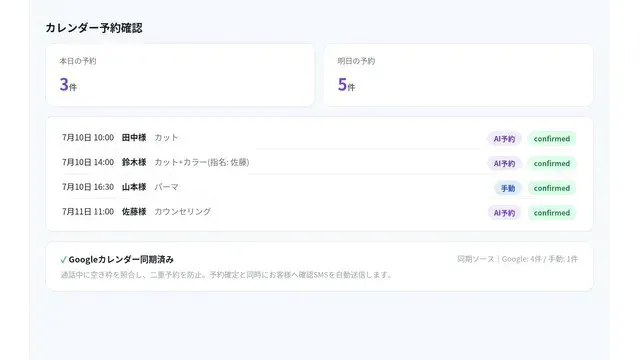Select the AI予約 badge on 田中様's row

(504, 139)
